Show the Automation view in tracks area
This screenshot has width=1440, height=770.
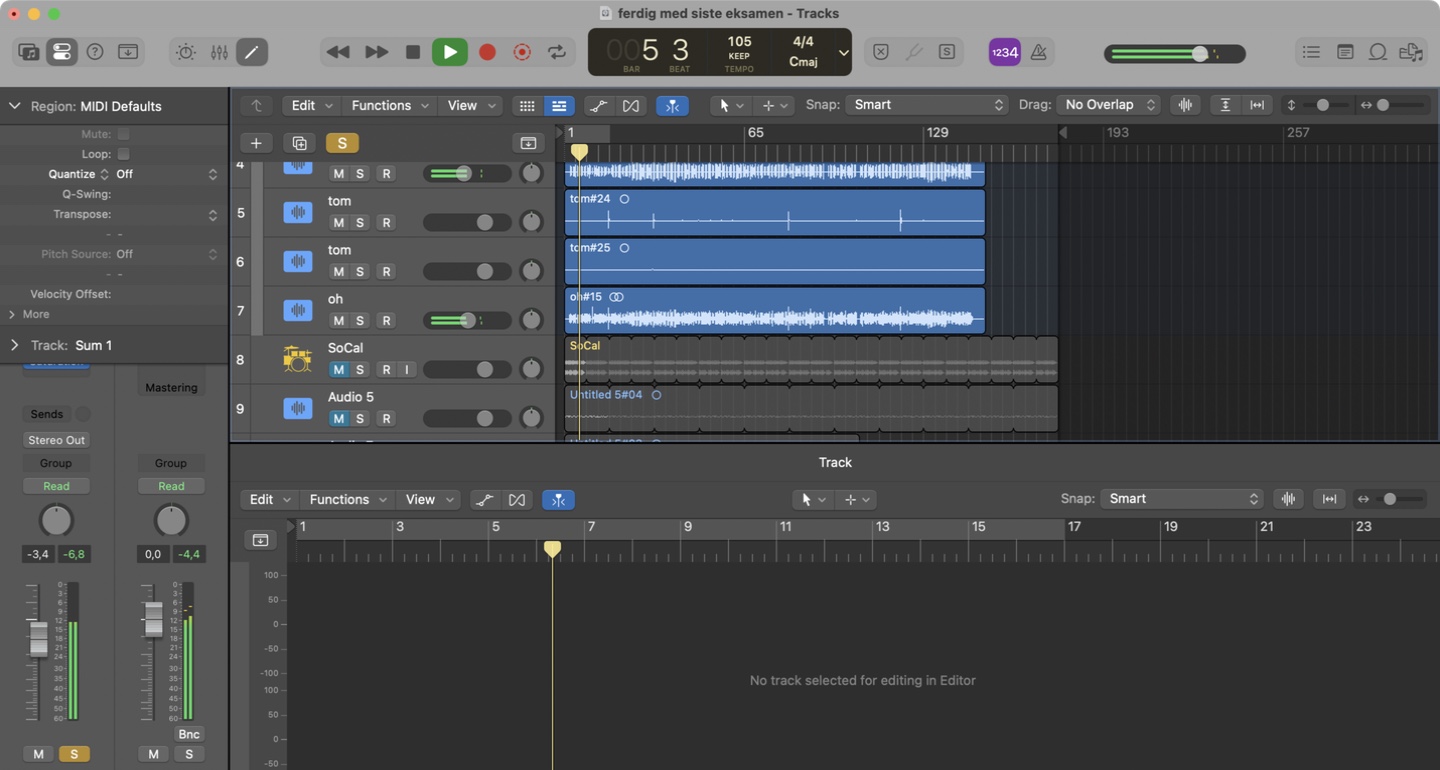point(598,105)
